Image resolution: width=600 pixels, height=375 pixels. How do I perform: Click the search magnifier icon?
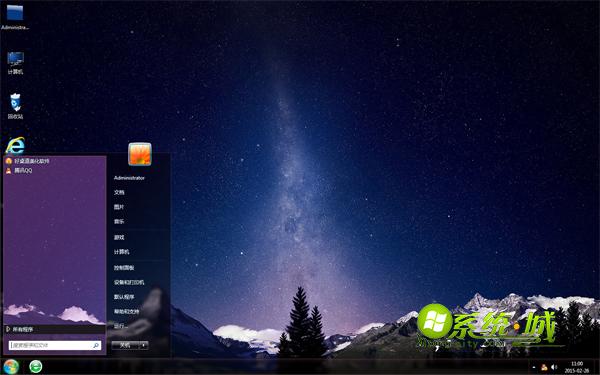pos(96,345)
